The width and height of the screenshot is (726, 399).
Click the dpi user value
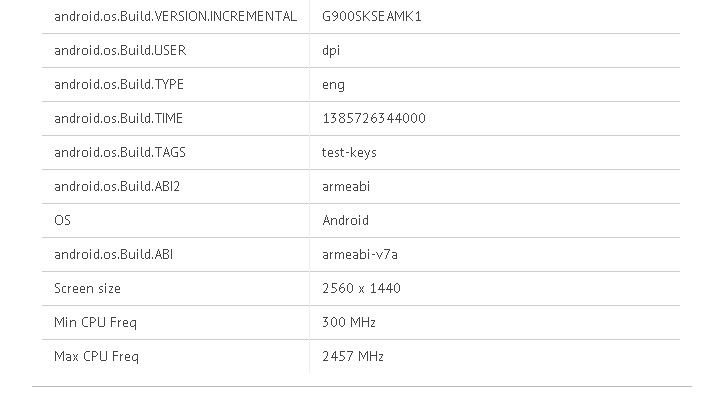coord(331,51)
